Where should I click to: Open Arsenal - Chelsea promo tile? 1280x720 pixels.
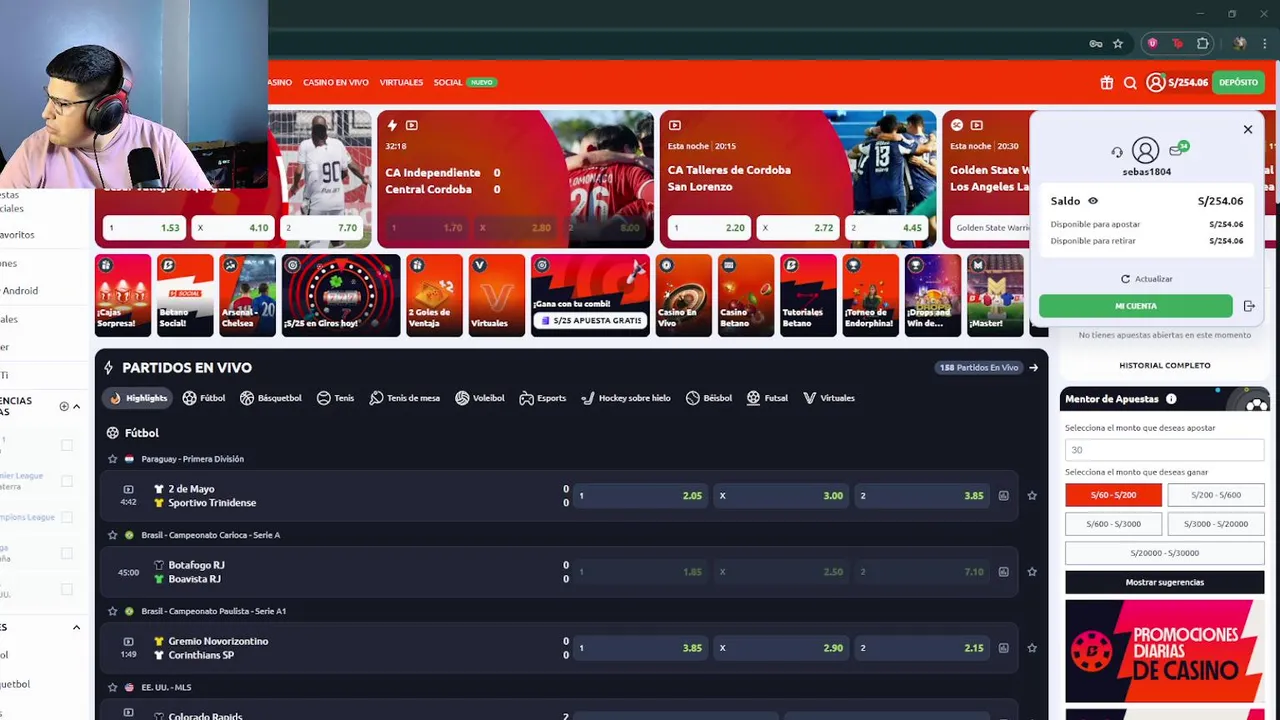point(247,295)
